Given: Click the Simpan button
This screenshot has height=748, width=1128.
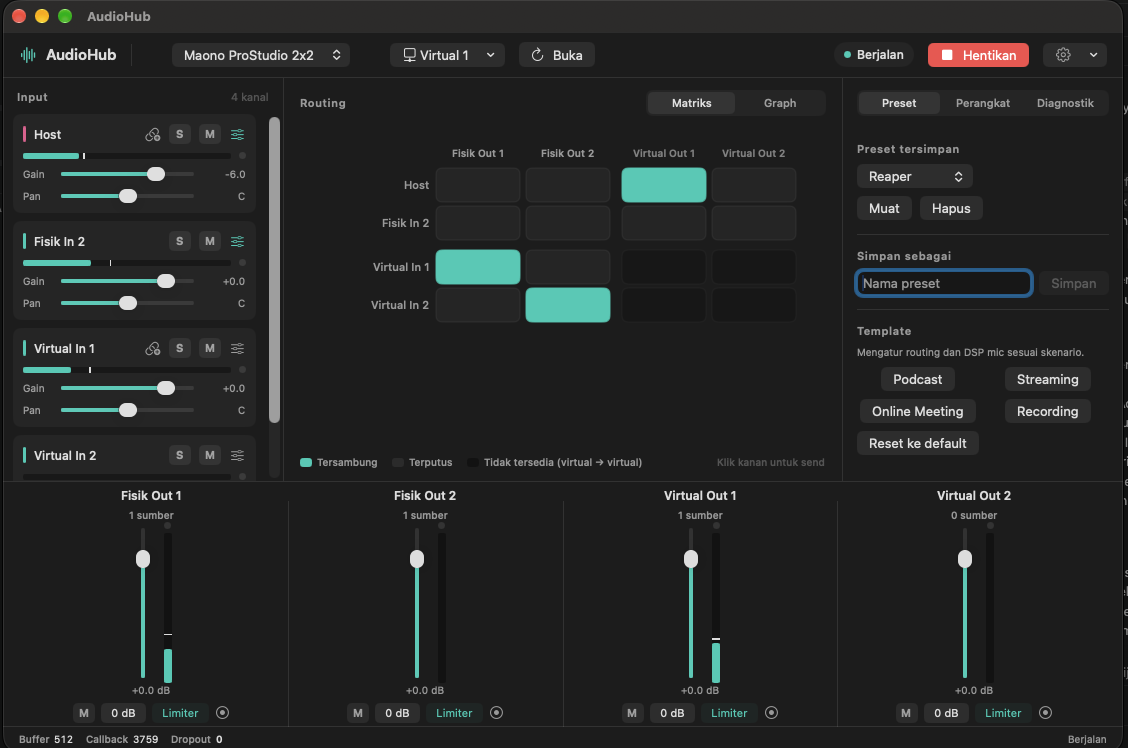Looking at the screenshot, I should [1073, 283].
